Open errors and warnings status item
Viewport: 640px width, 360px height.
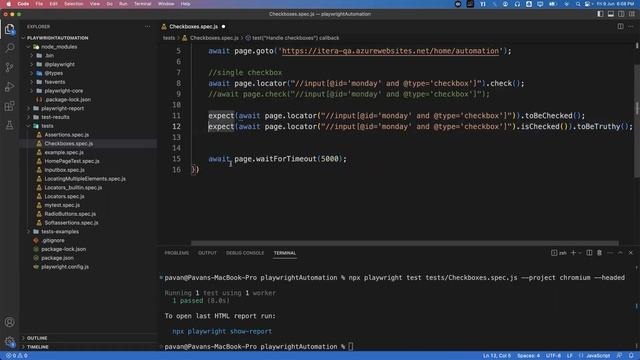tap(17, 356)
